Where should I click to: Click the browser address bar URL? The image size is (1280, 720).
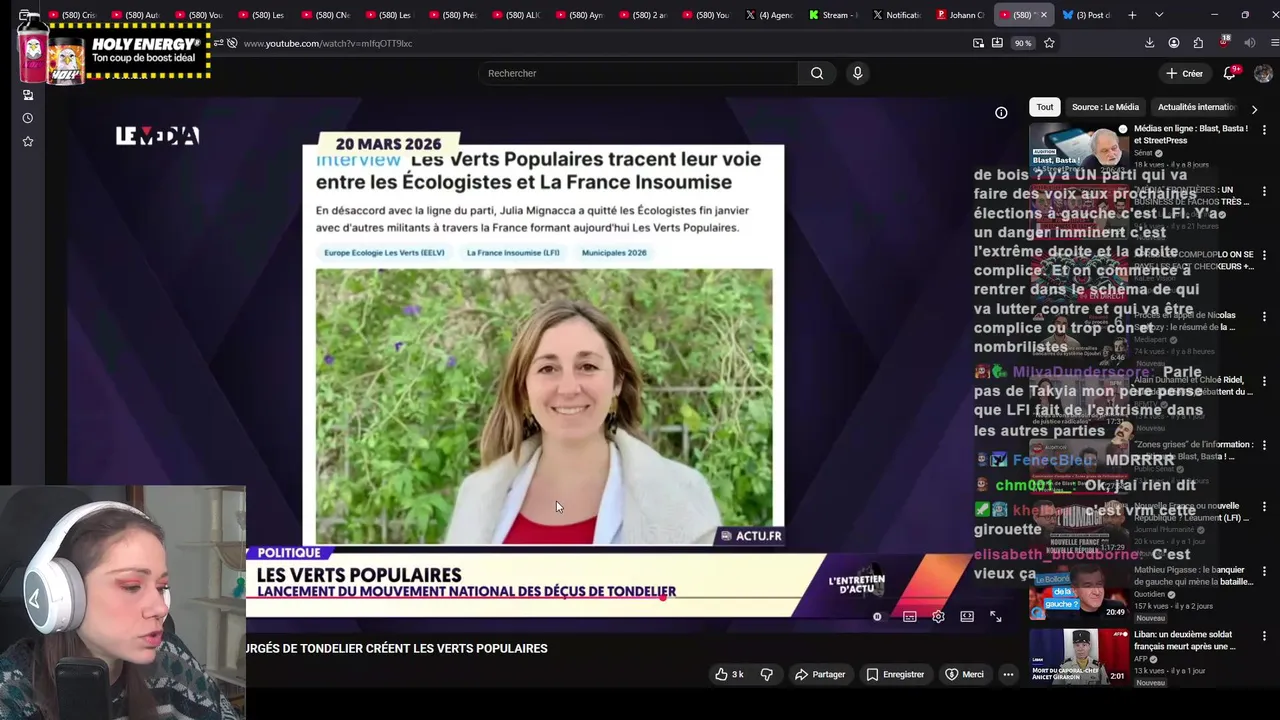328,43
